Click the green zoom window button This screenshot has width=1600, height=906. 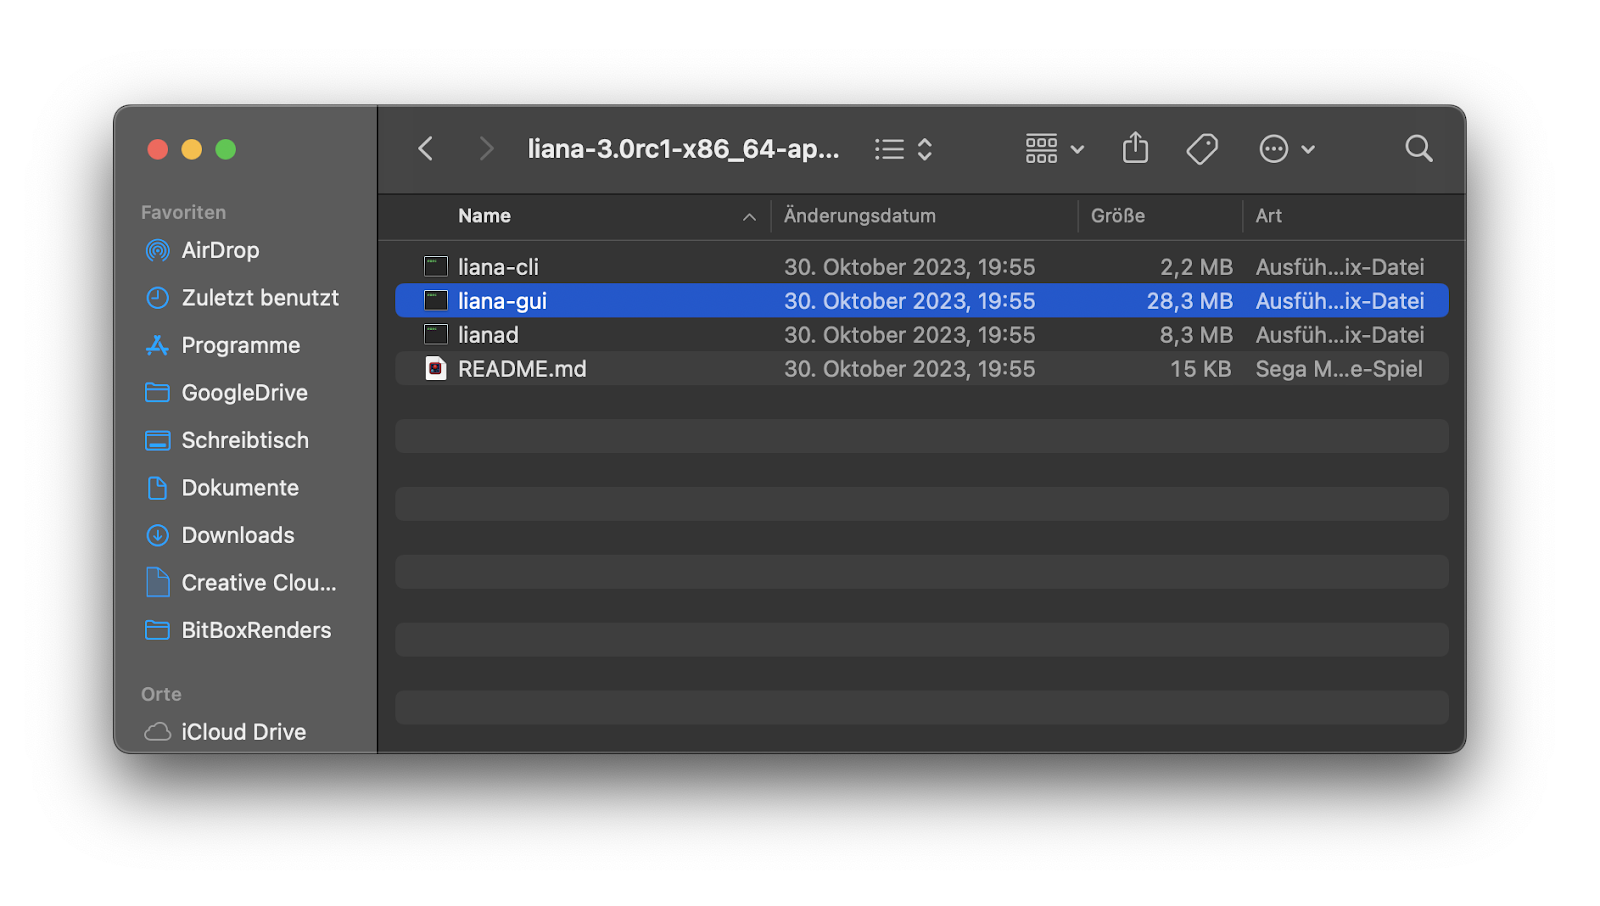(226, 149)
